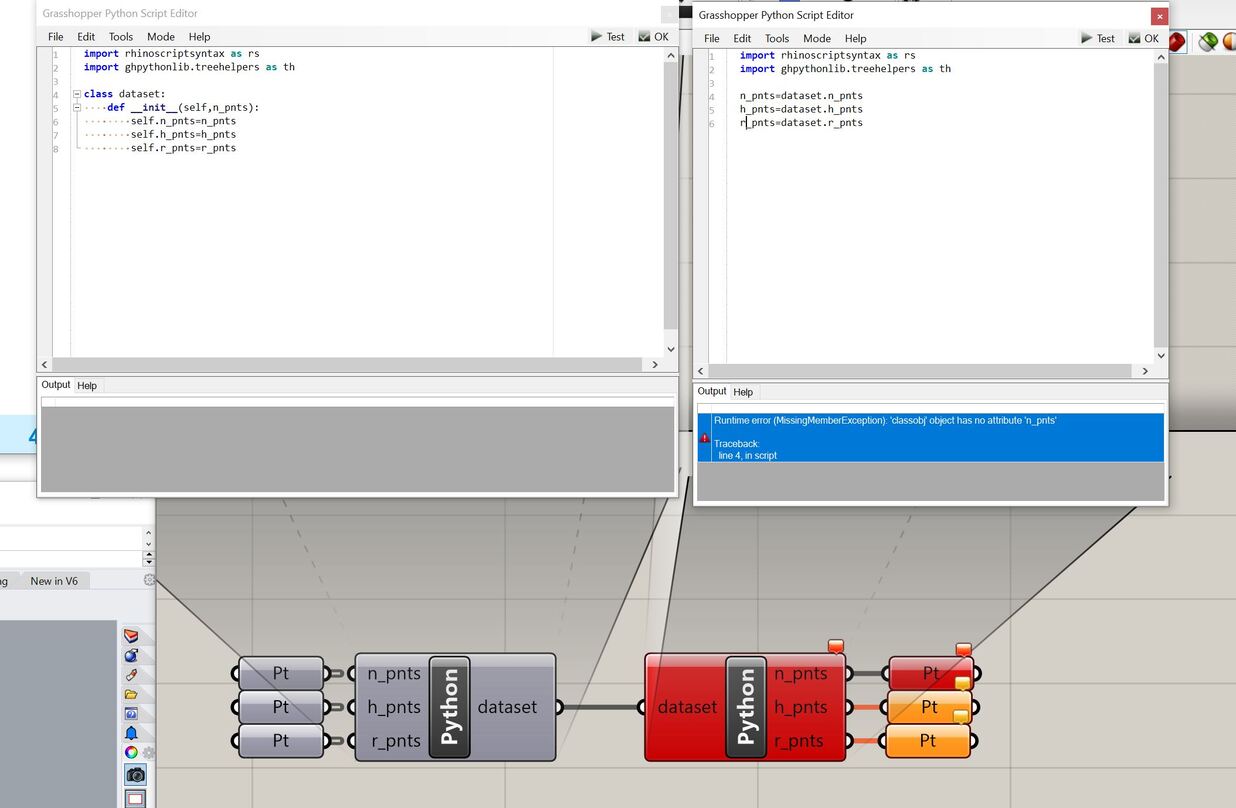The height and width of the screenshot is (808, 1236).
Task: Open the Libraries folder icon in sidebar
Action: tap(132, 694)
